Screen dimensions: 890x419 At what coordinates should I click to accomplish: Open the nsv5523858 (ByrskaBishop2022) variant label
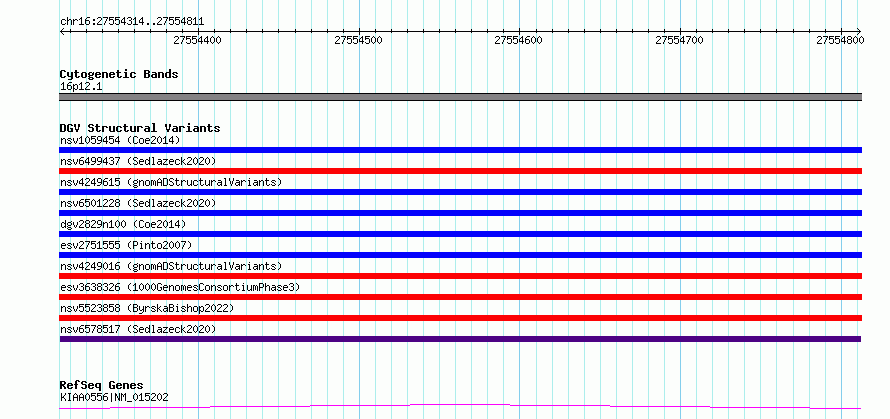point(147,308)
